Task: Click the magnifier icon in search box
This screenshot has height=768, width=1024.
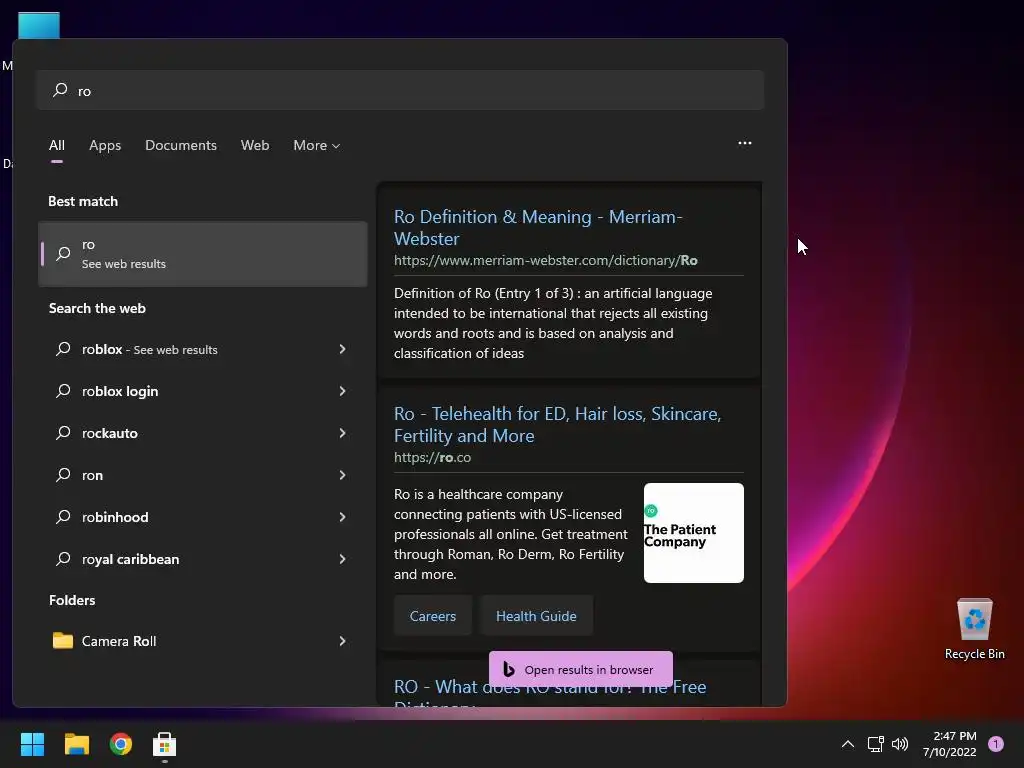Action: 60,89
